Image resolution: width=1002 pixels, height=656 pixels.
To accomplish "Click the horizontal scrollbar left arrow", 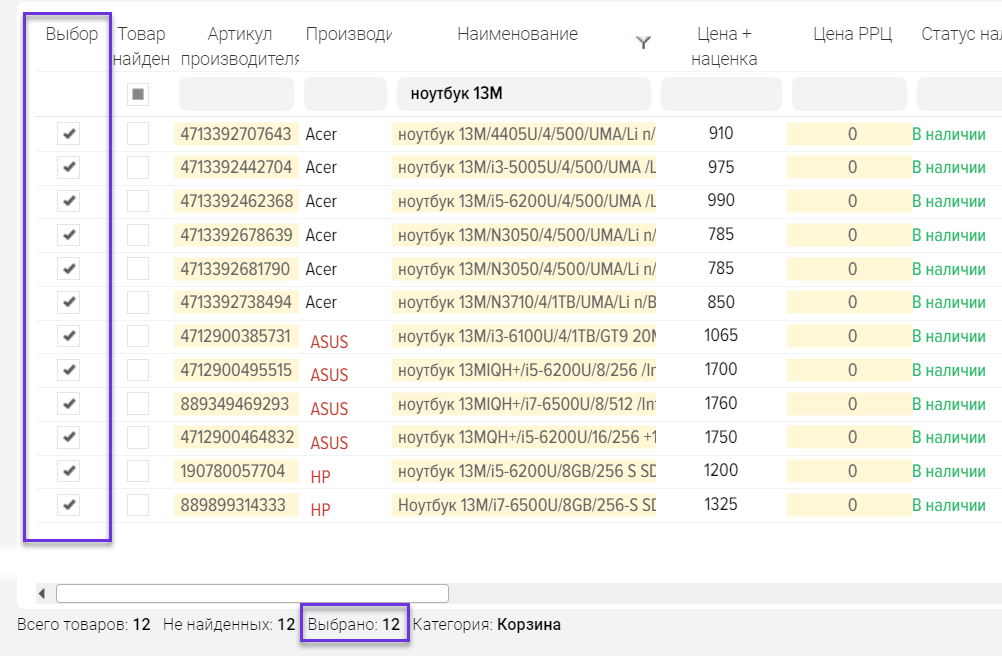I will [x=42, y=594].
